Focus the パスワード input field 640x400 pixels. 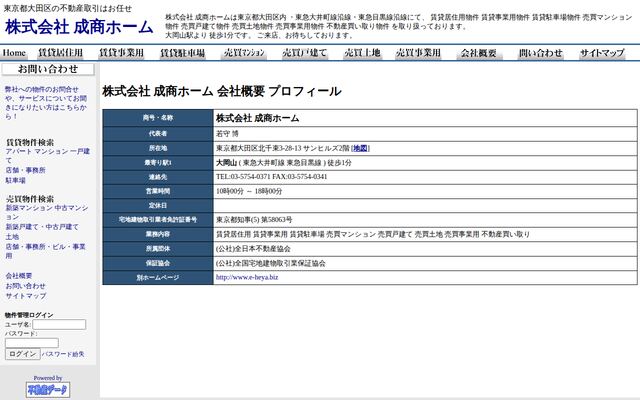(x=32, y=343)
